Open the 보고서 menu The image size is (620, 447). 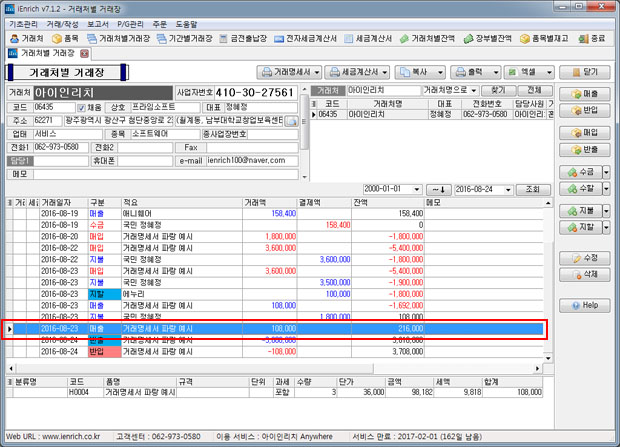(x=98, y=21)
